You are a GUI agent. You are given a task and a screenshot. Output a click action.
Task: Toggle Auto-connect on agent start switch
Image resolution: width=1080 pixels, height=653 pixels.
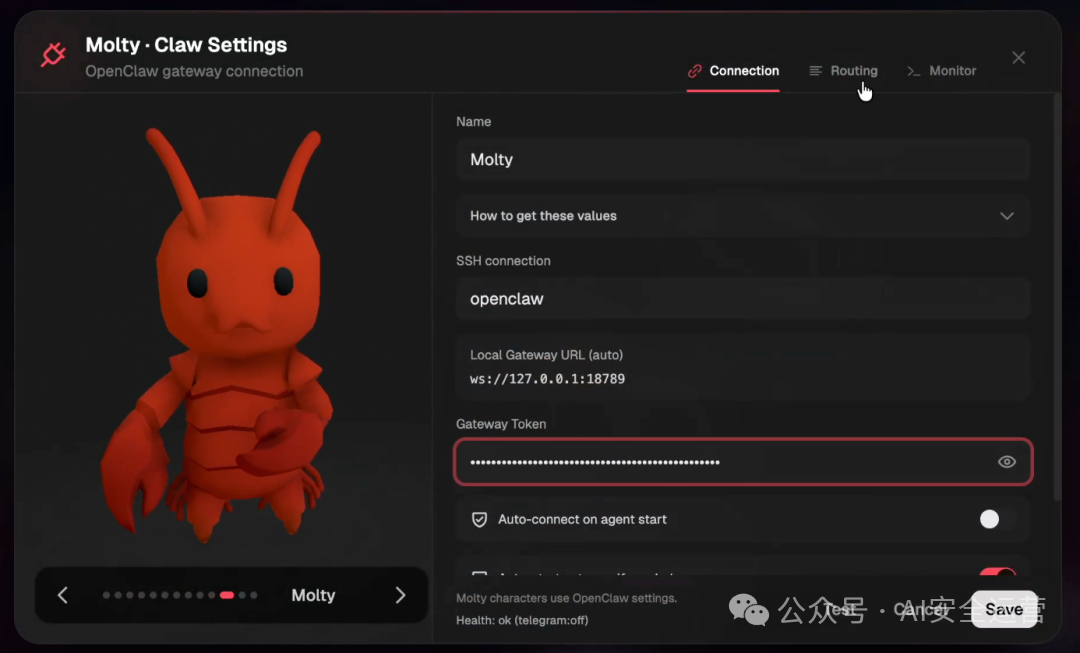tap(997, 519)
